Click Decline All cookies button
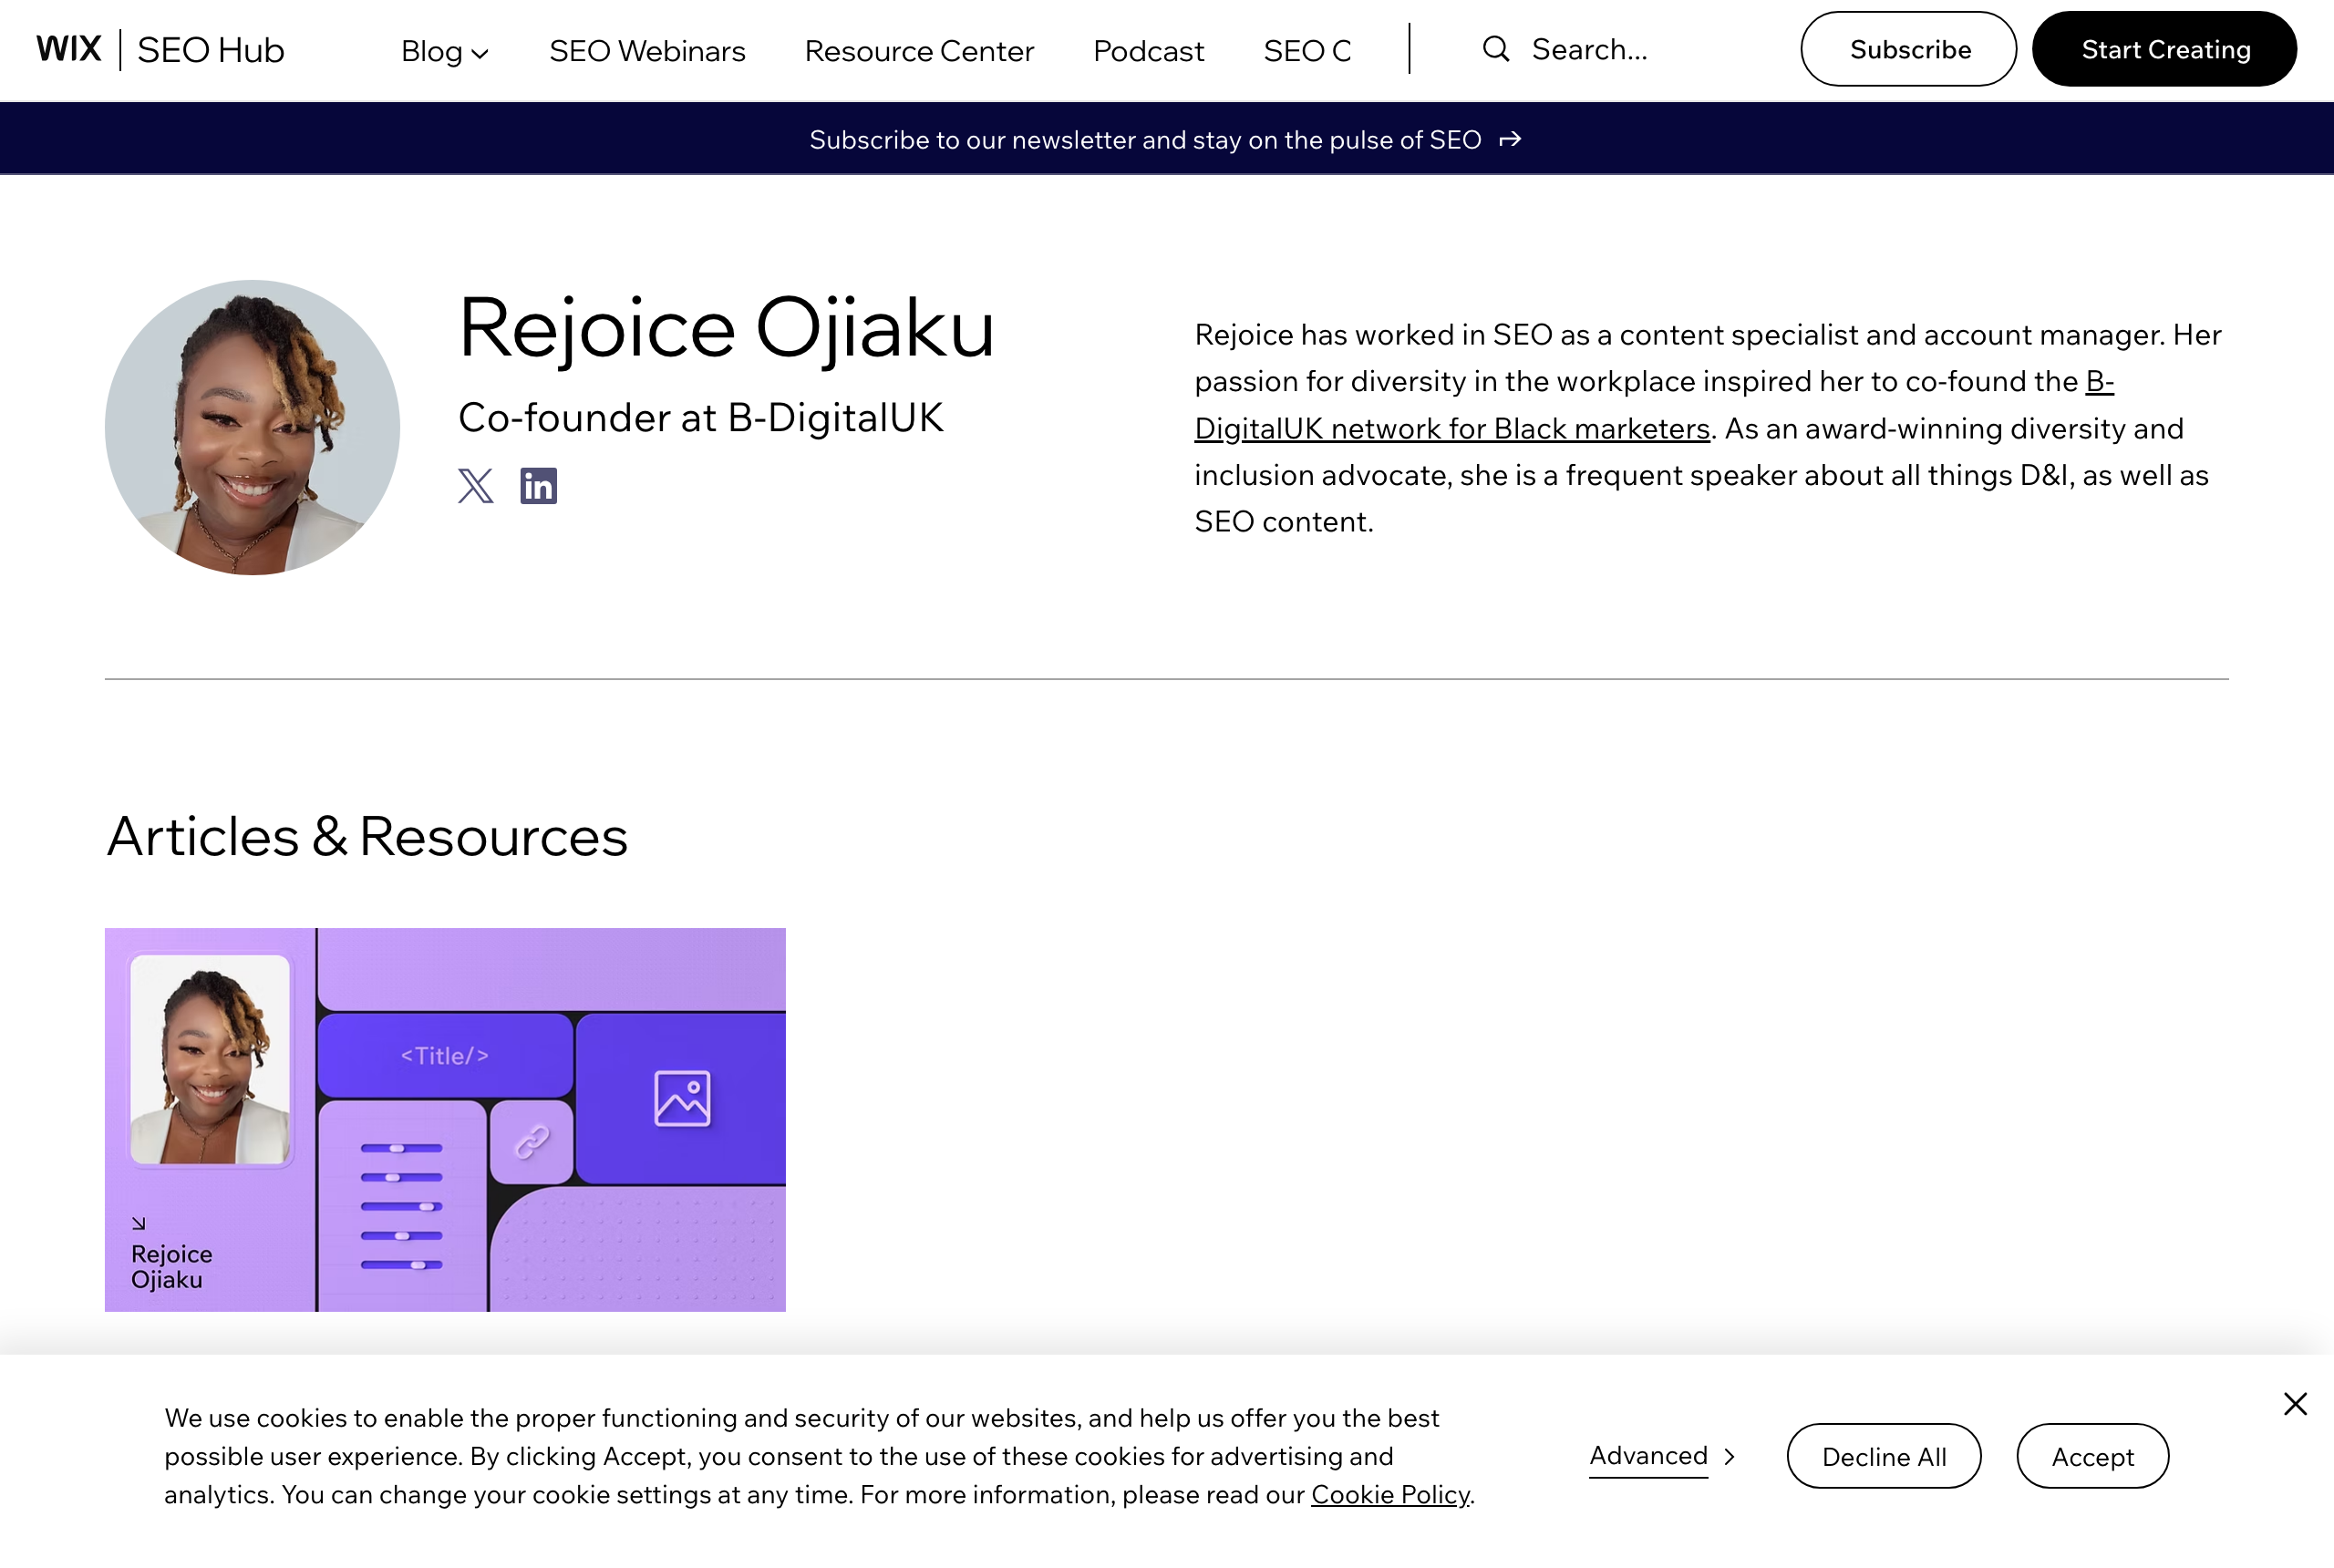This screenshot has width=2334, height=1568. (x=1883, y=1456)
